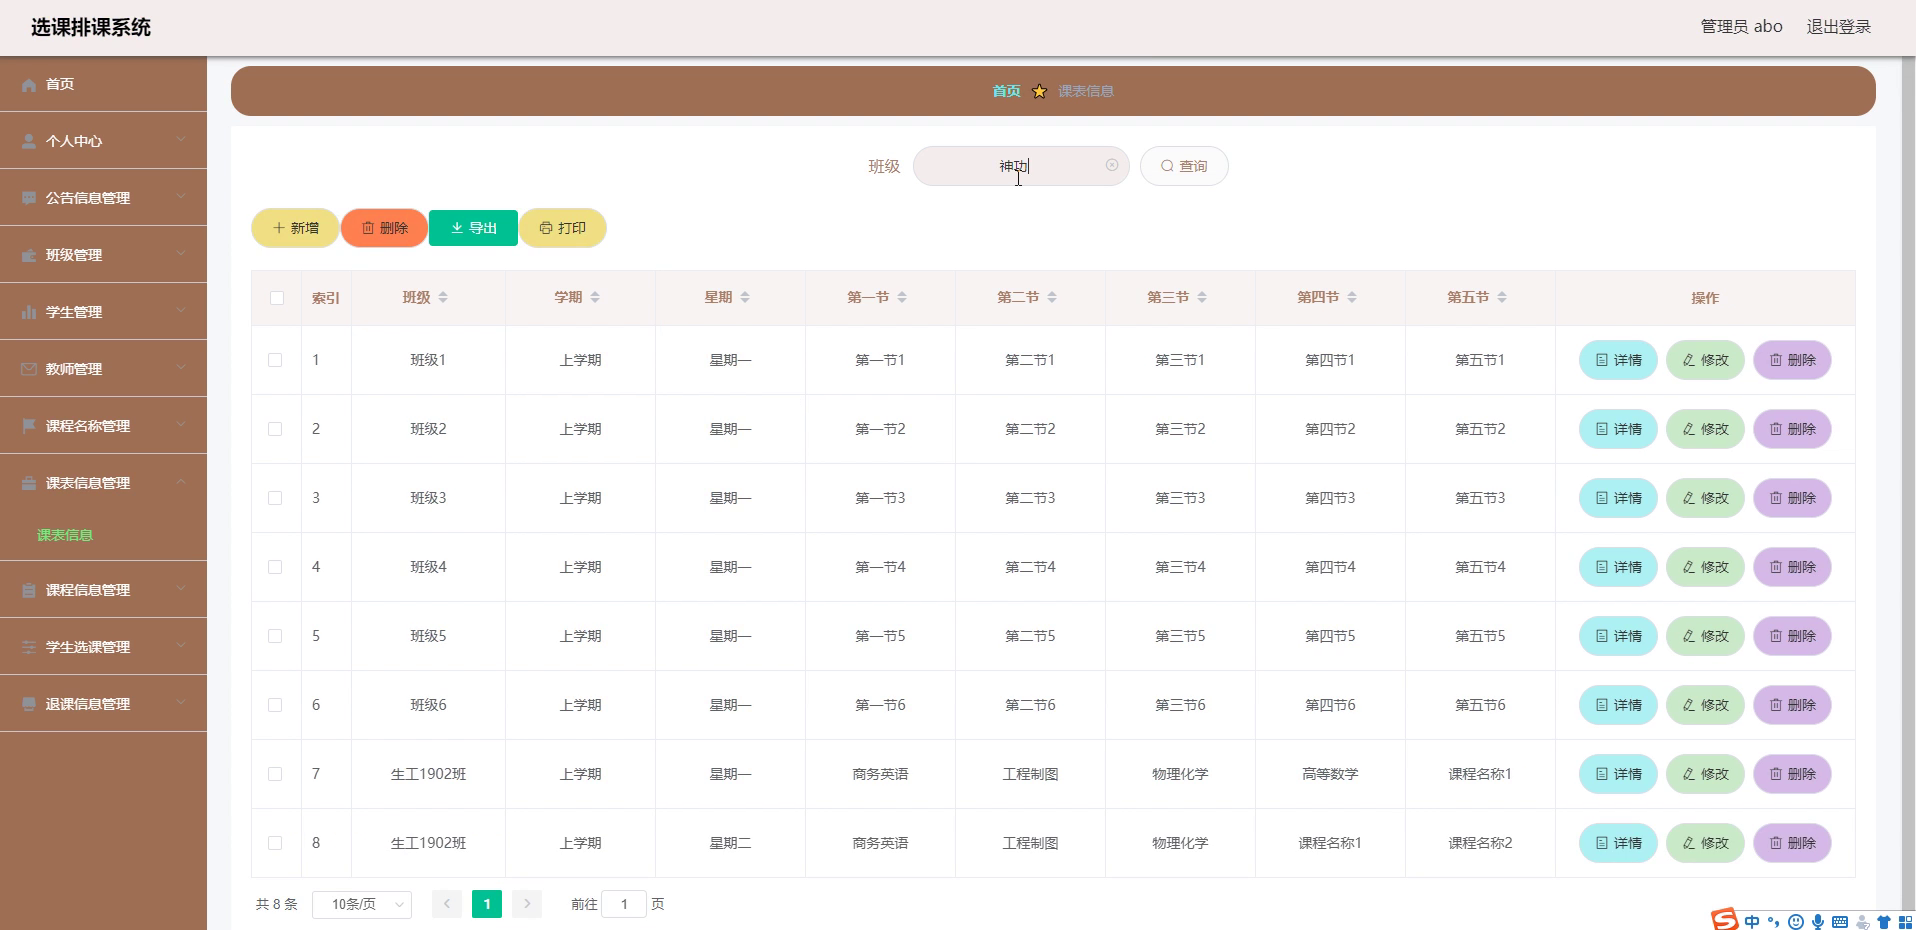This screenshot has width=1916, height=930.
Task: Expand the 班级管理 menu chevron
Action: pyautogui.click(x=181, y=254)
